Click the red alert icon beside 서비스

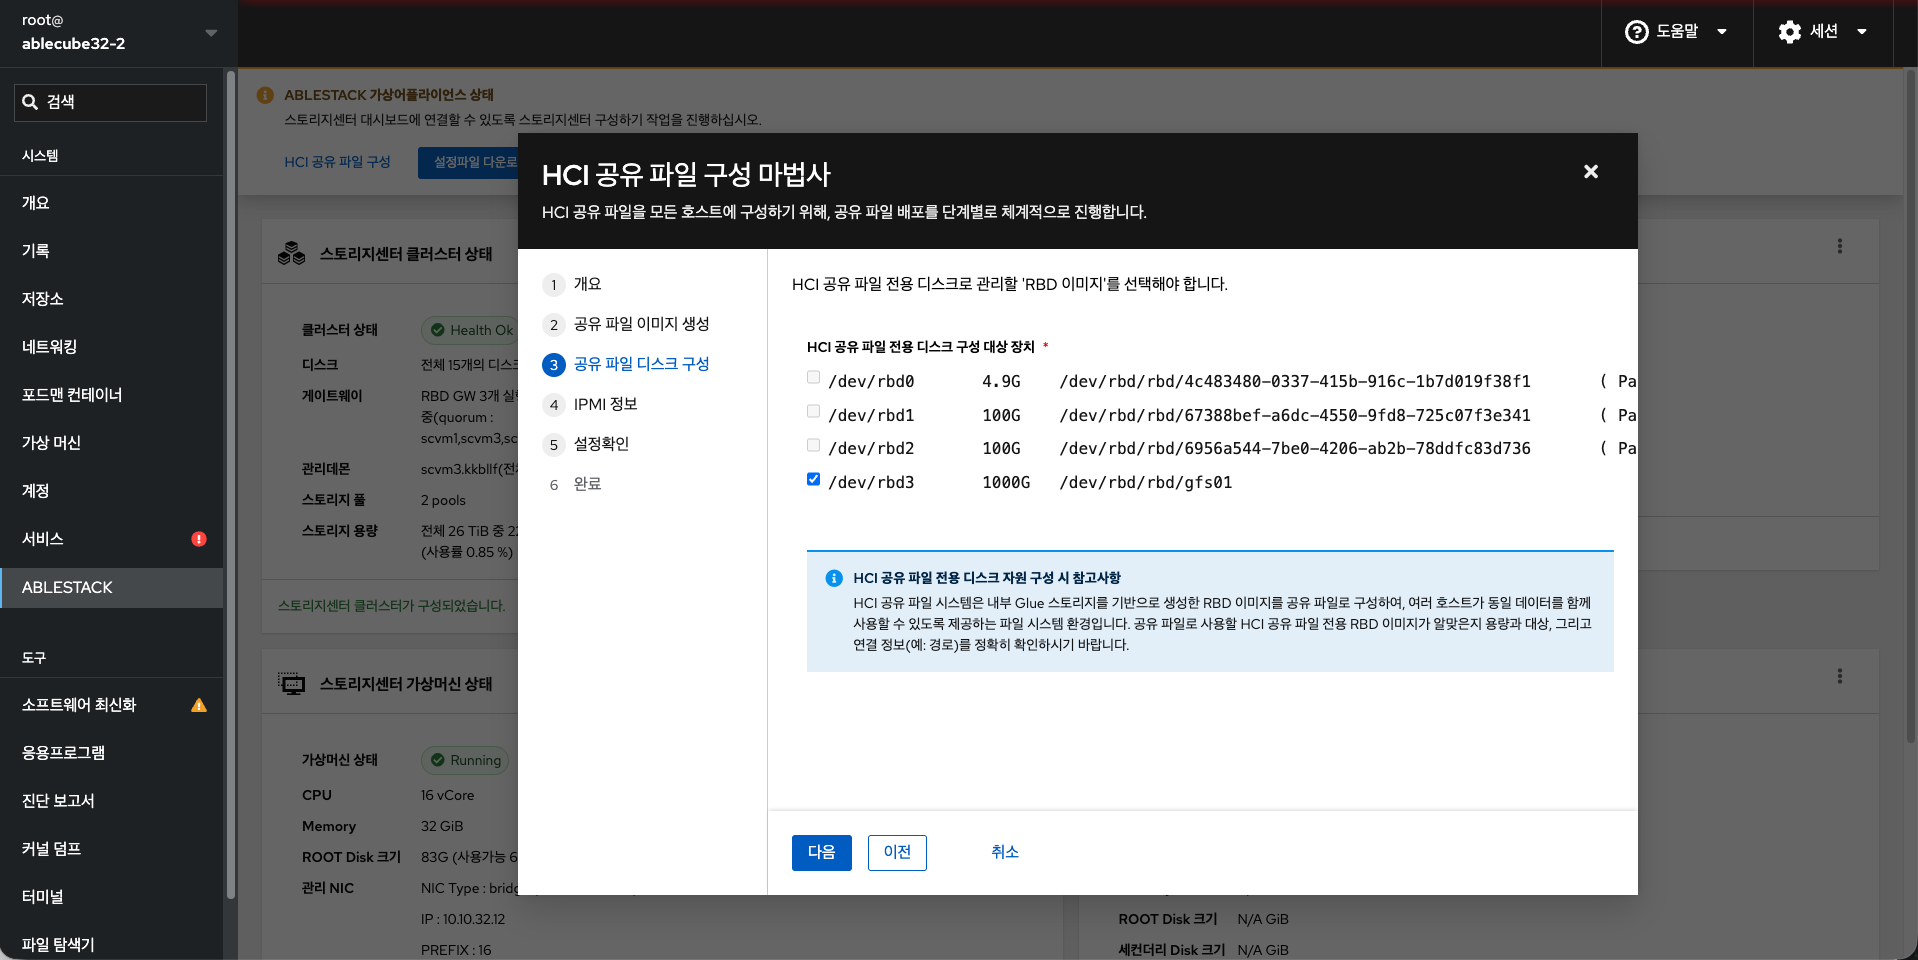[x=199, y=539]
